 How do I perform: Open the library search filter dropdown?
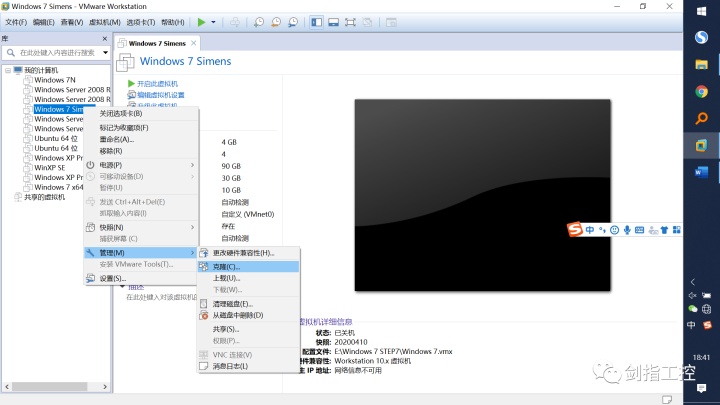click(106, 53)
